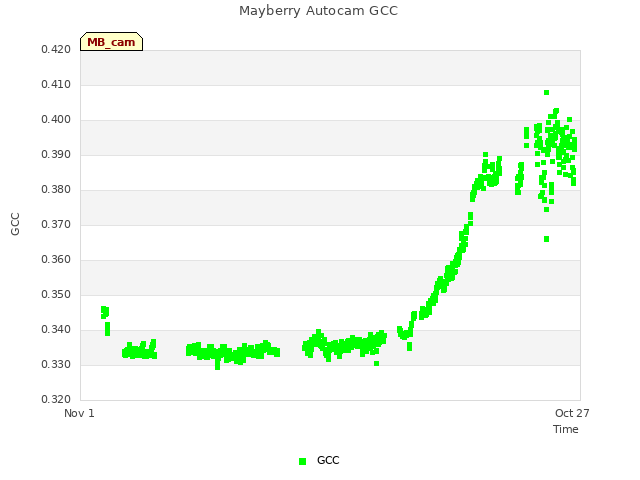Click the Oct 27 axis tick label
Viewport: 640px width, 480px height.
pos(572,413)
